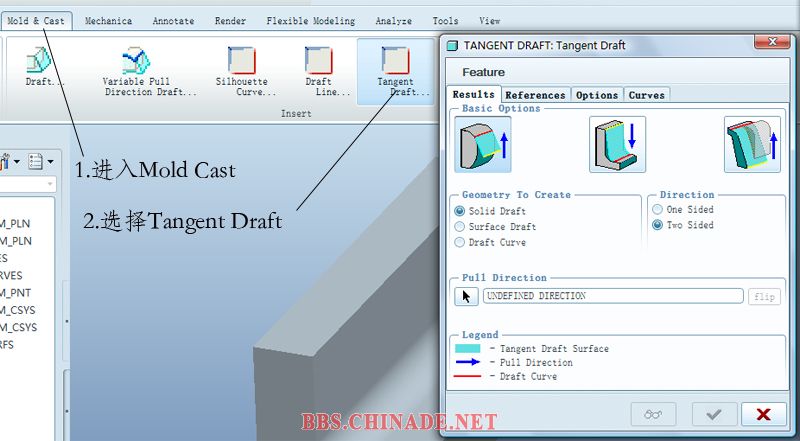The image size is (800, 441).
Task: Select the RFS item in model tree
Action: point(7,345)
